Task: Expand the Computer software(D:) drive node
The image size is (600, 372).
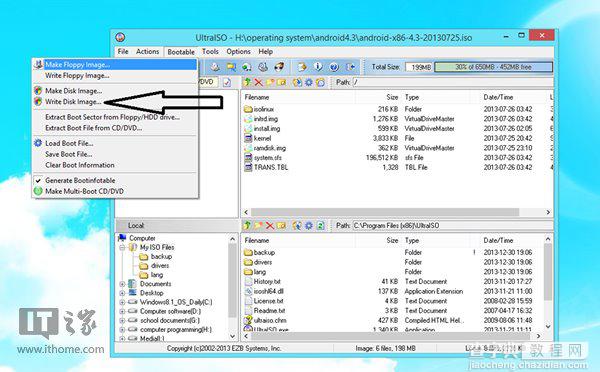Action: (x=122, y=312)
